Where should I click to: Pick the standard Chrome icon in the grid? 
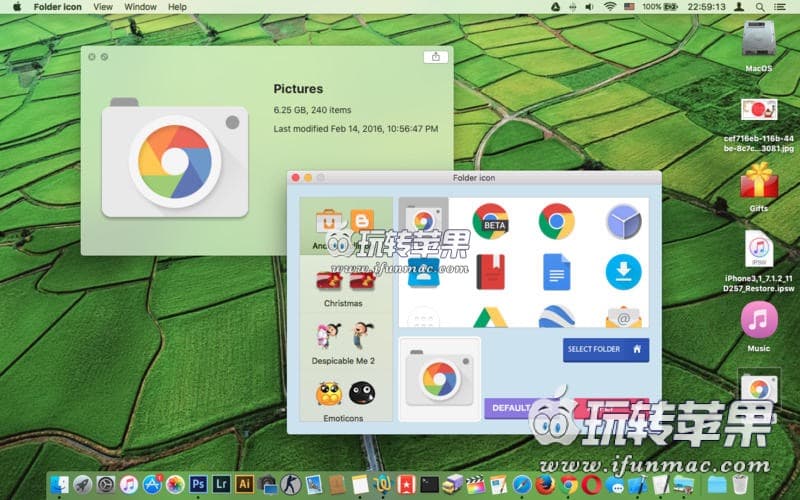(557, 221)
